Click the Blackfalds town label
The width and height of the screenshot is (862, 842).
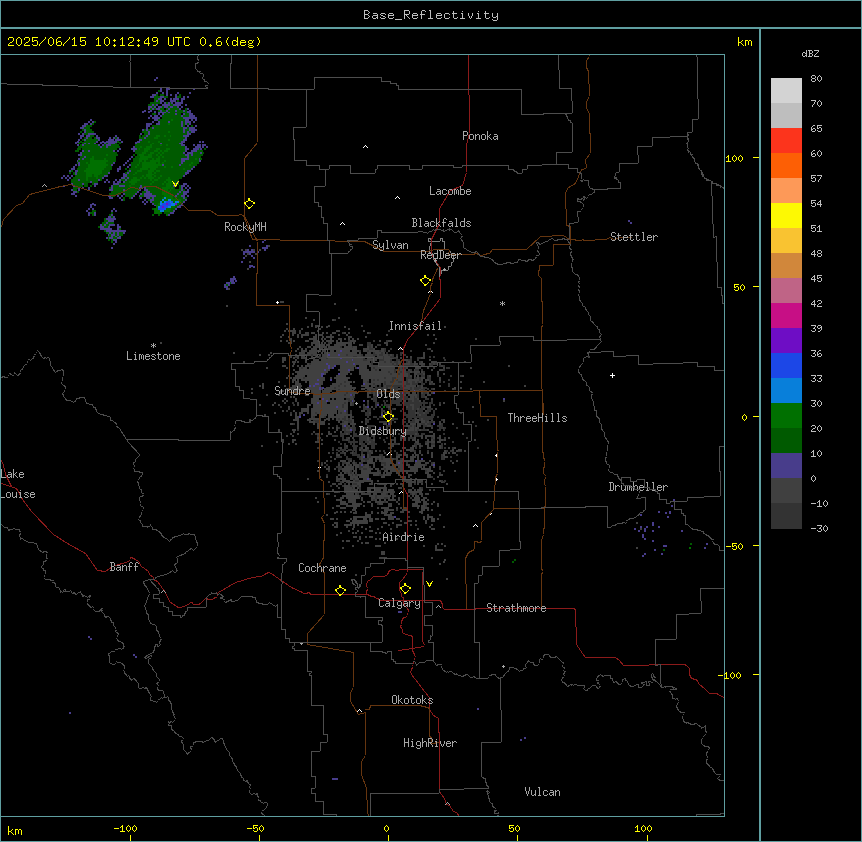441,223
